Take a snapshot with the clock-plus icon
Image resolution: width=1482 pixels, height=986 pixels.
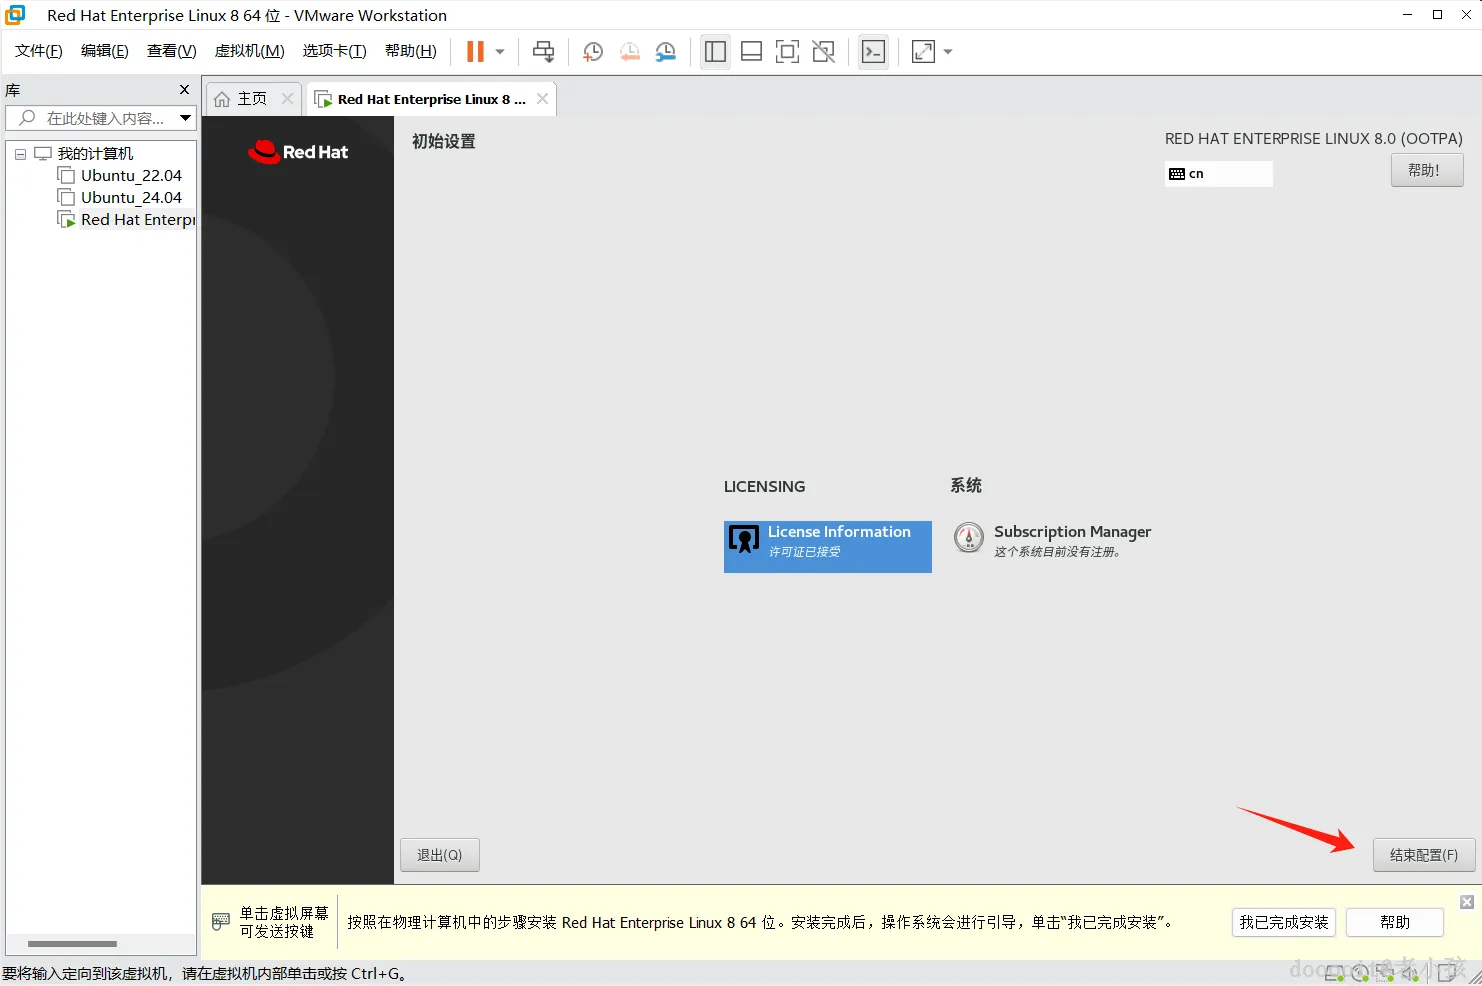pos(593,52)
